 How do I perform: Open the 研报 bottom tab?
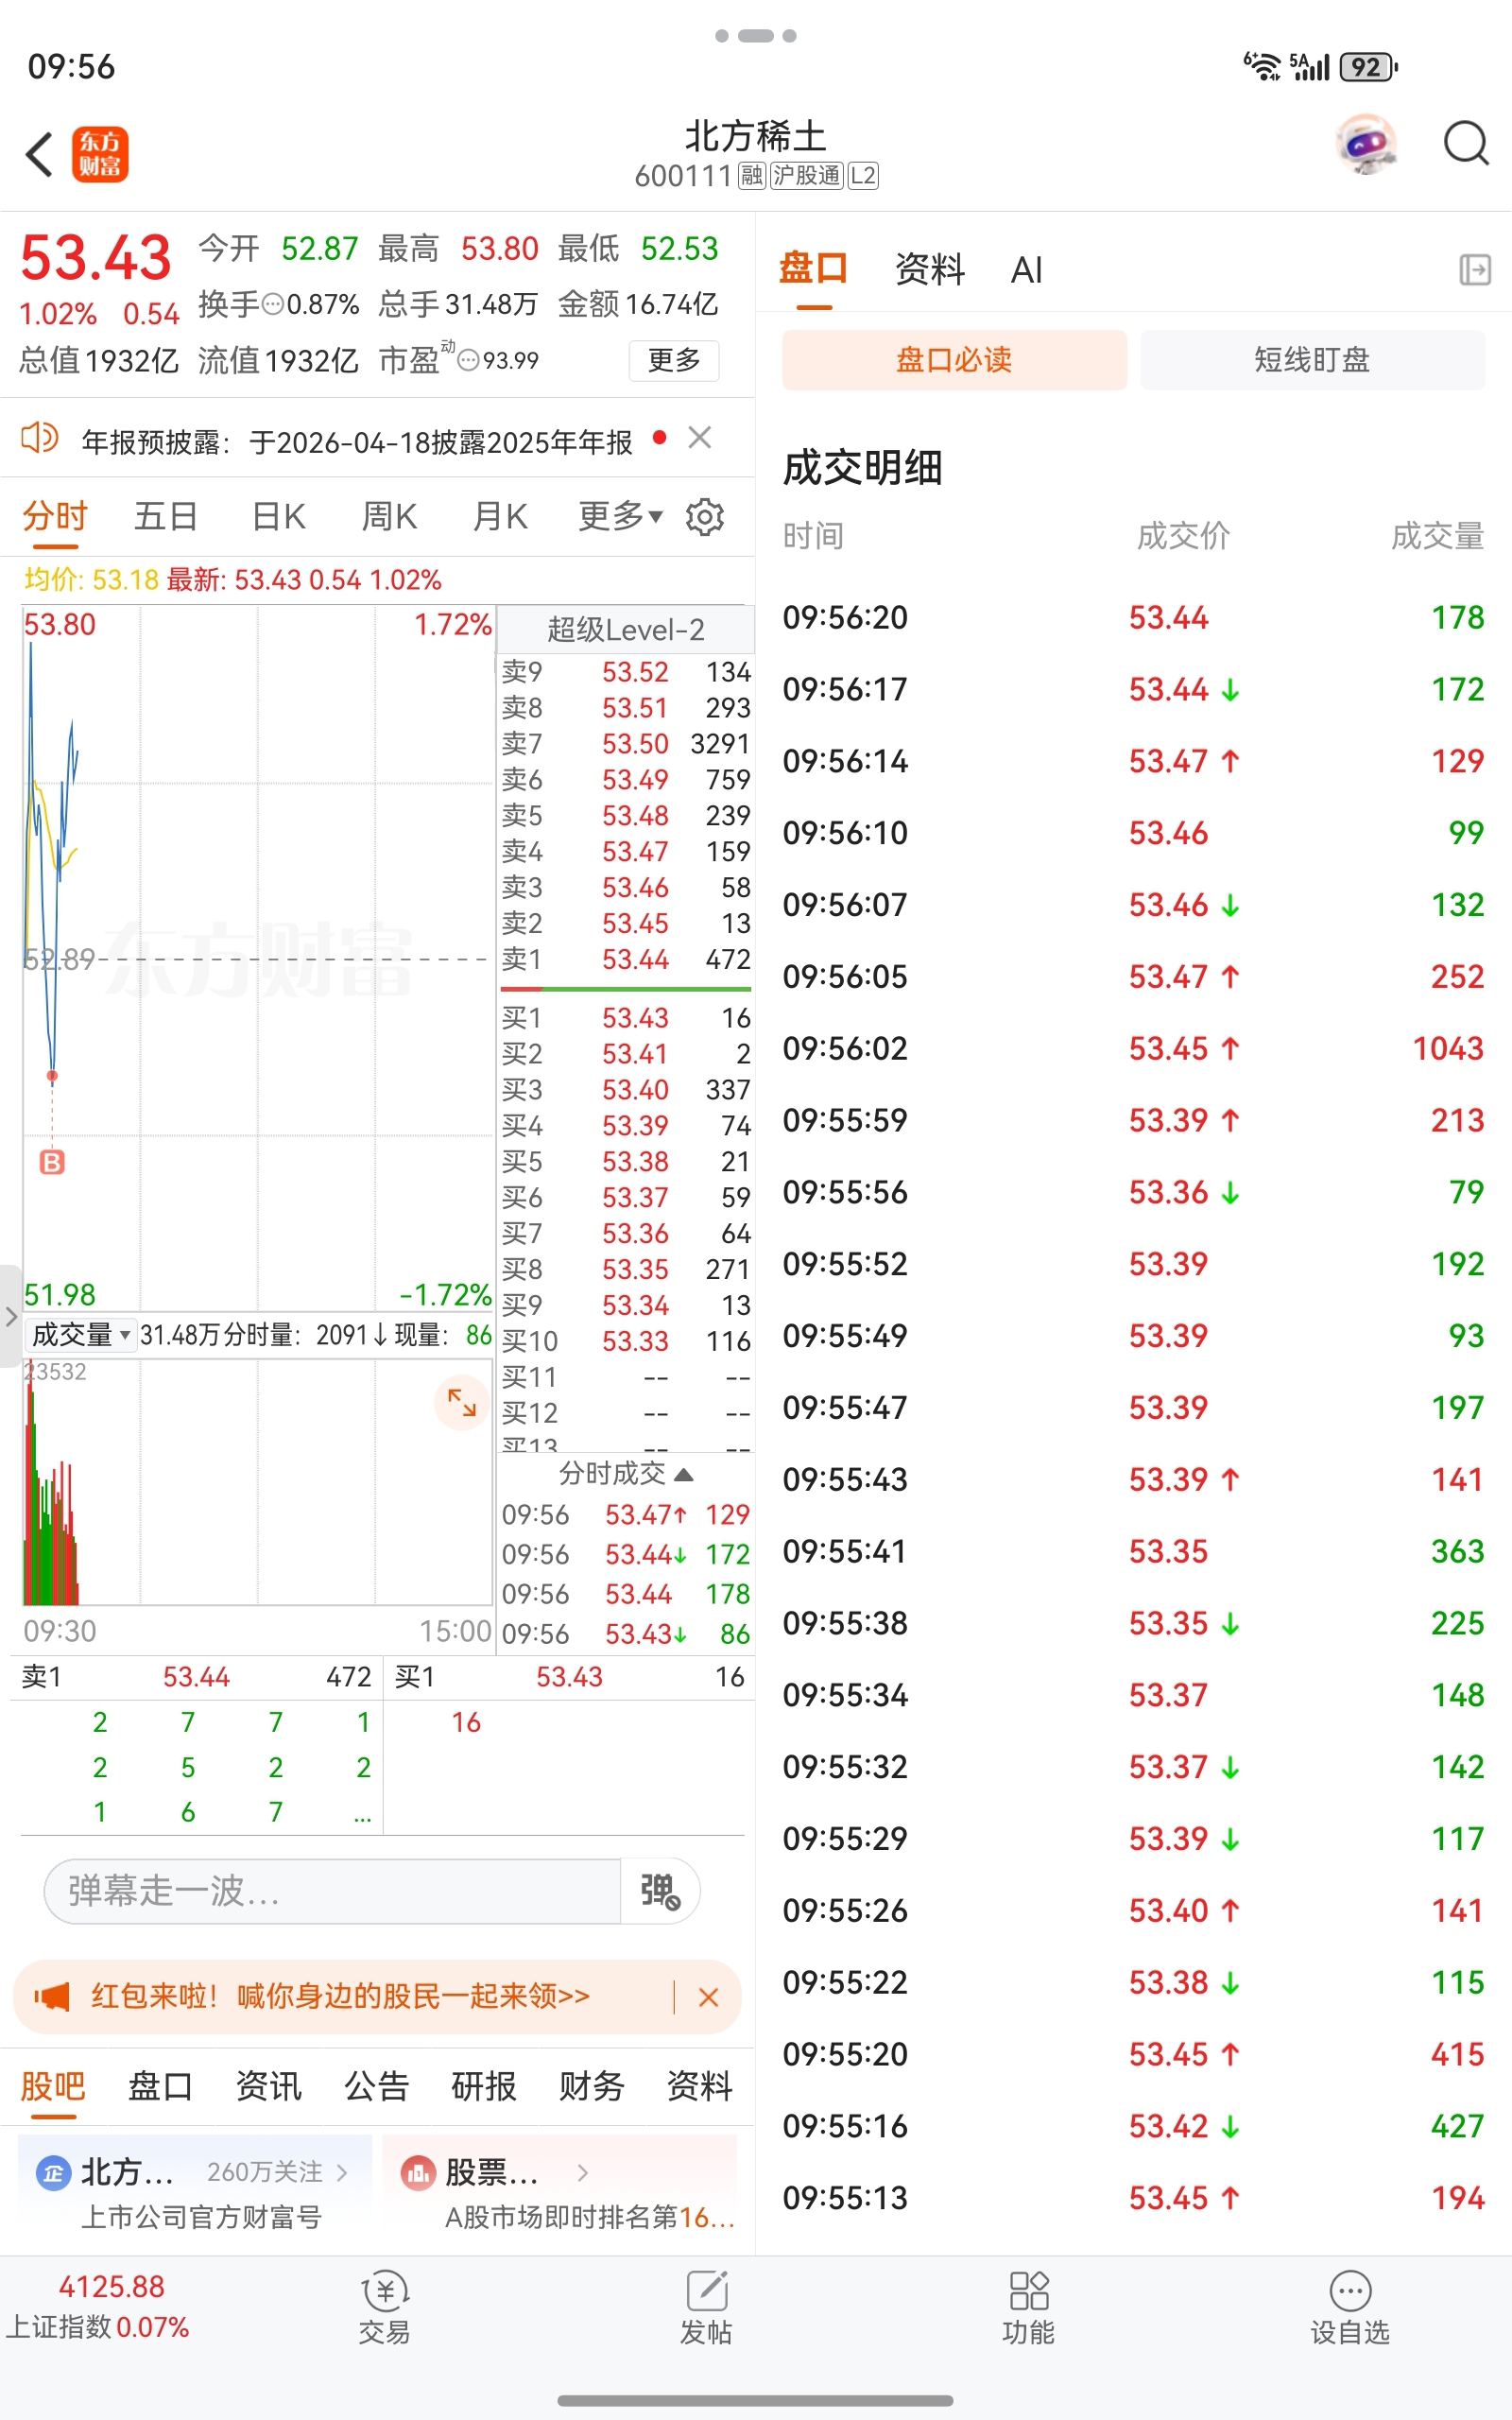[484, 2087]
